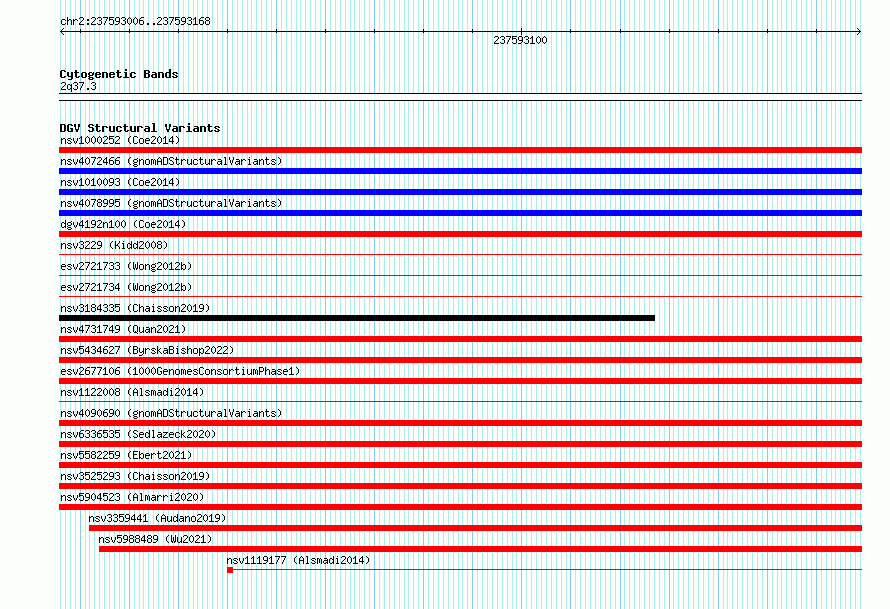Click the red bar under nsv5904523

[460, 507]
